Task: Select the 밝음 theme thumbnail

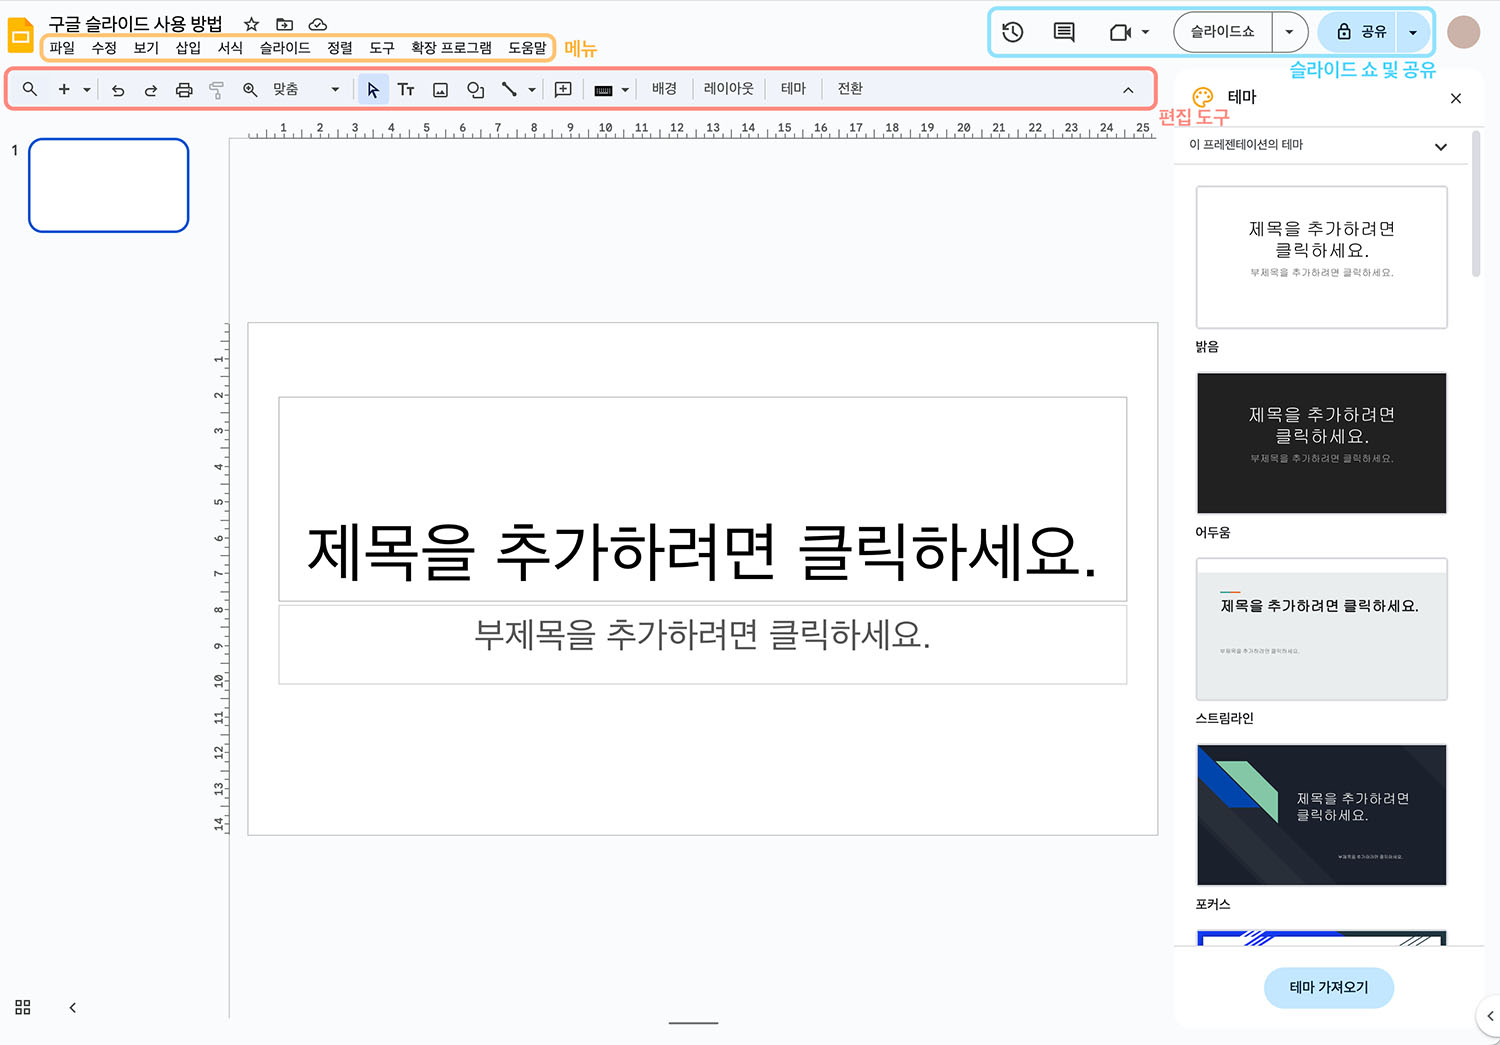Action: coord(1322,257)
